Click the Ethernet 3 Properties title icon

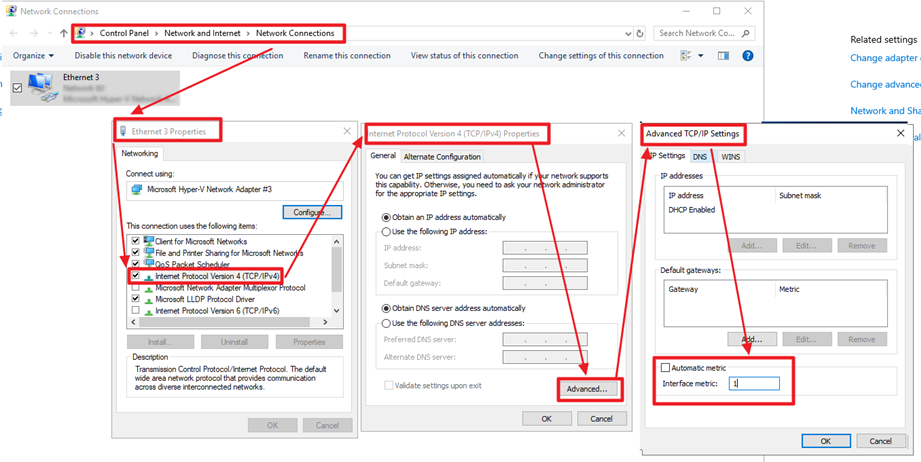[x=123, y=131]
